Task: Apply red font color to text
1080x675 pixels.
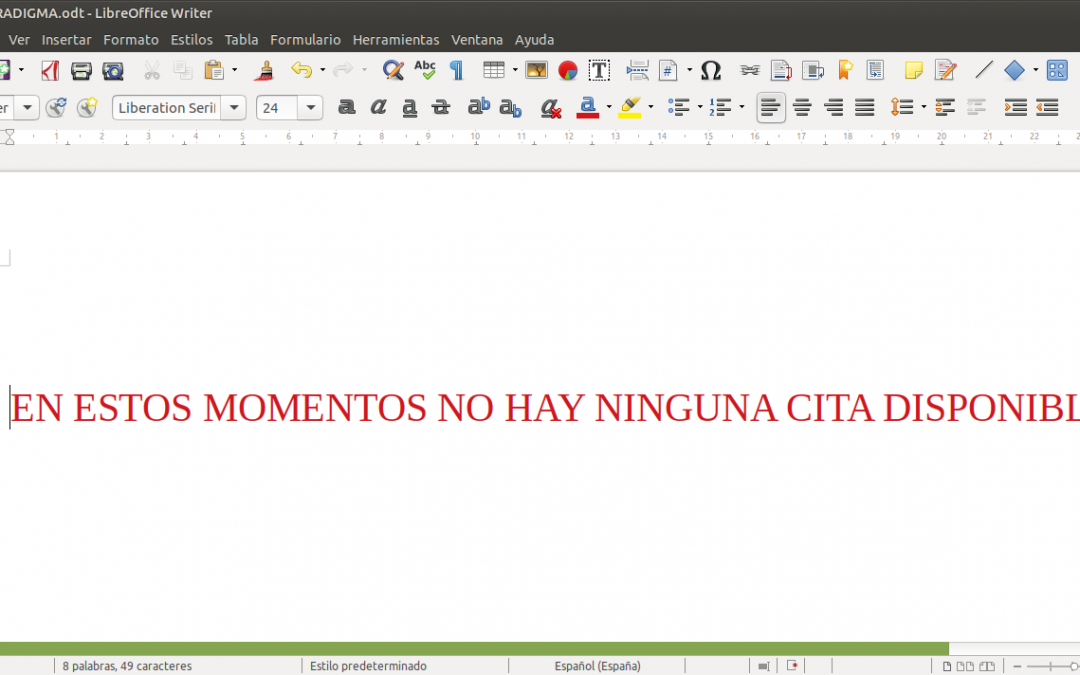Action: tap(589, 107)
